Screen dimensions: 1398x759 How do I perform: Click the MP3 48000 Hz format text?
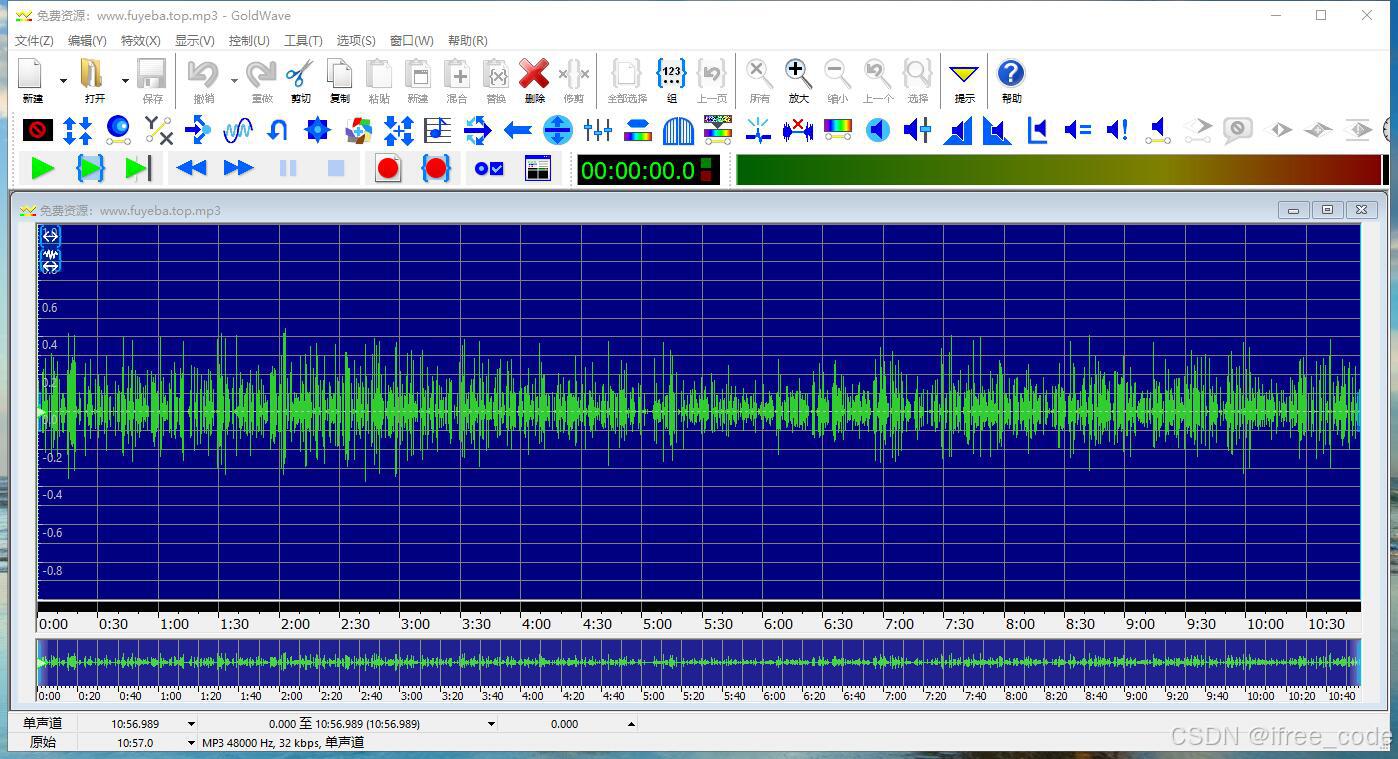click(x=283, y=743)
